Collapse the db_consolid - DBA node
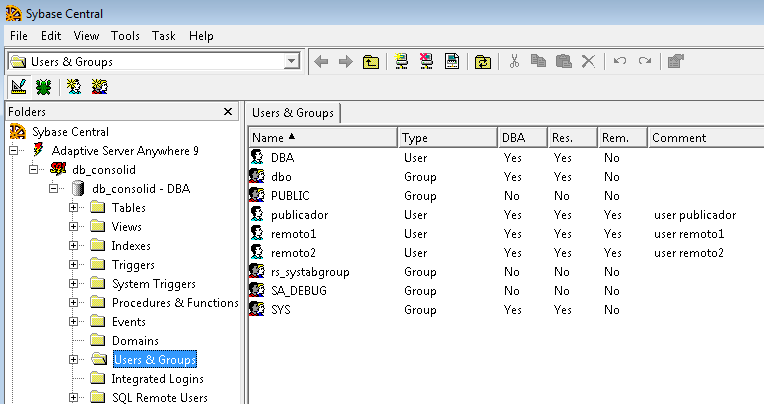764x404 pixels. [55, 189]
